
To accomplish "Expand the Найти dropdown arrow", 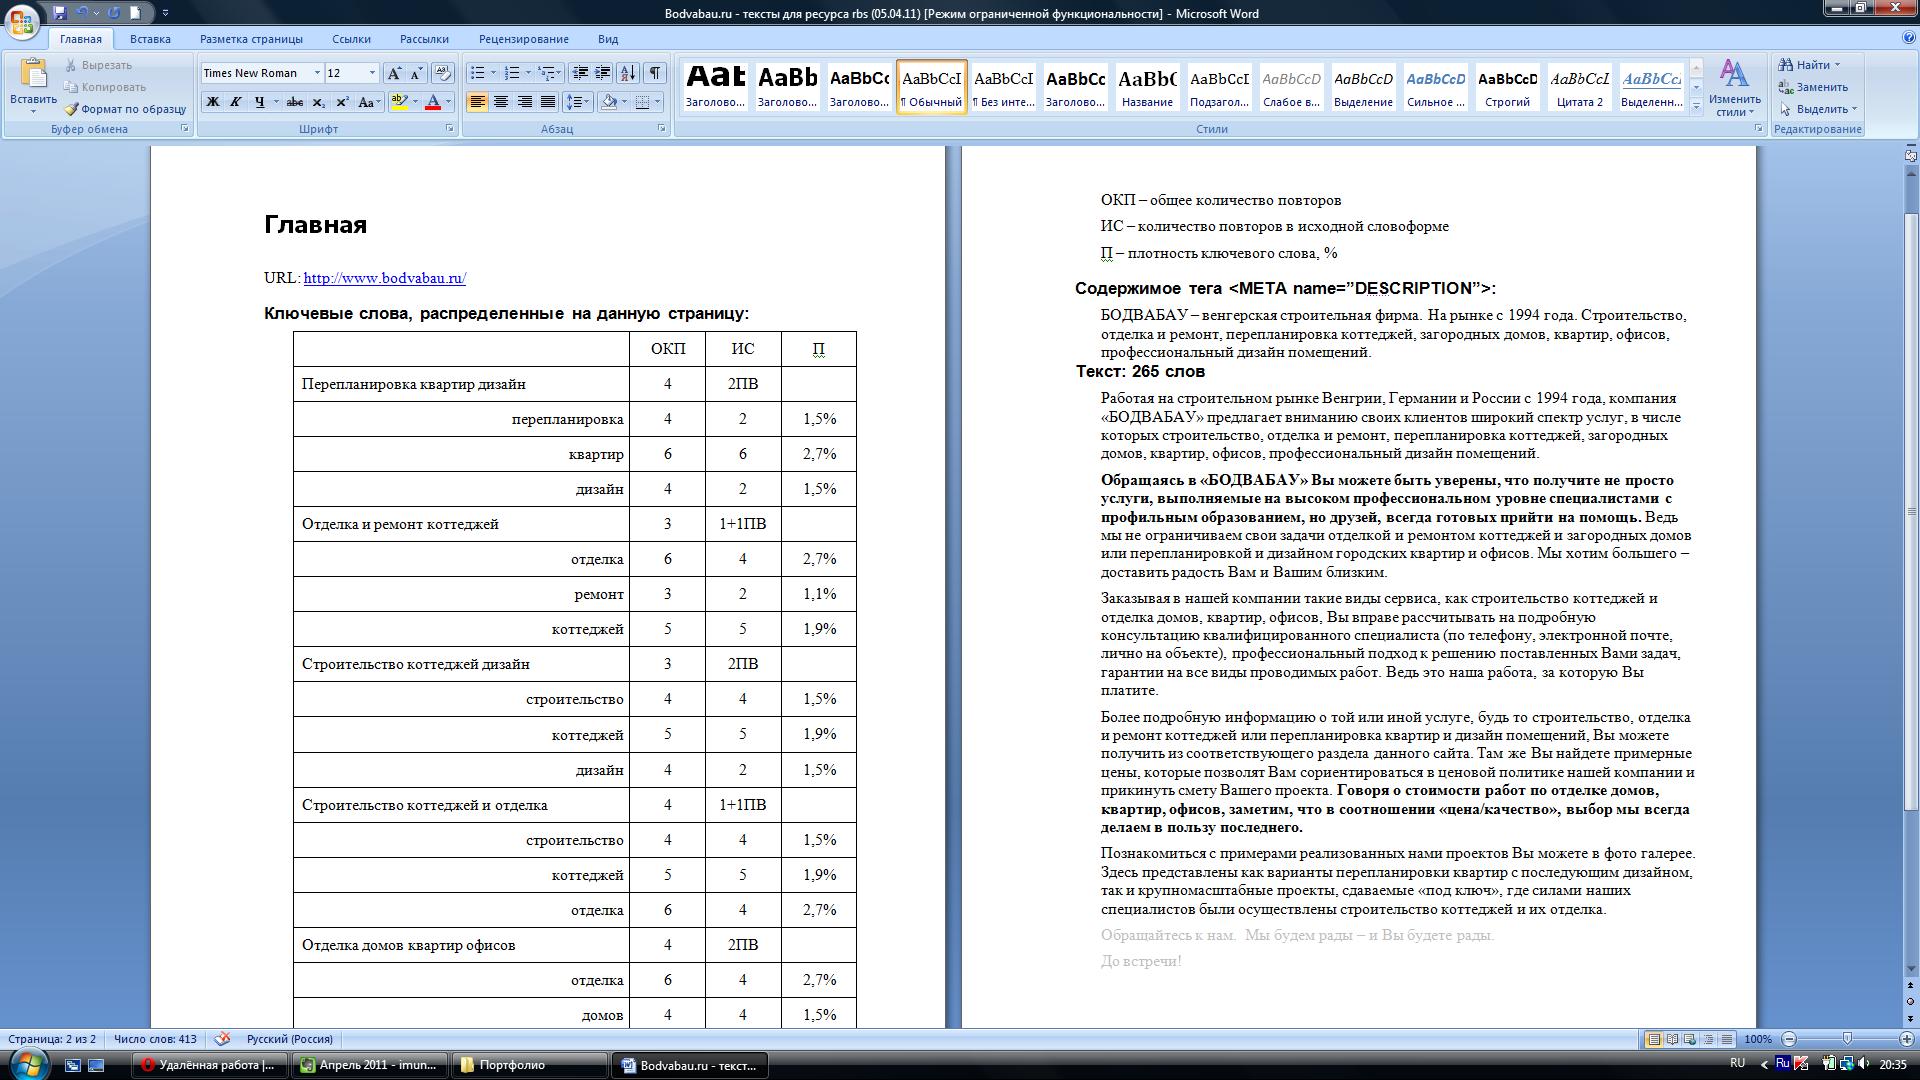I will (1837, 65).
